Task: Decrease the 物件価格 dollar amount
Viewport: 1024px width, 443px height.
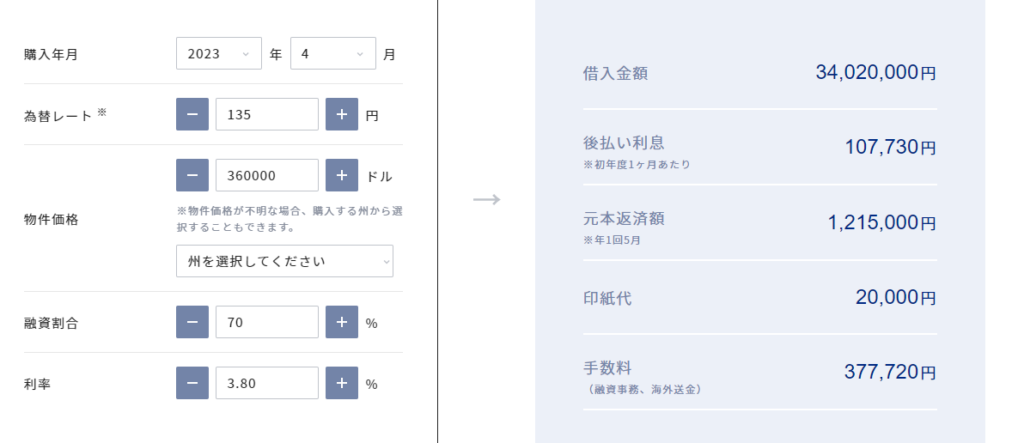Action: (192, 175)
